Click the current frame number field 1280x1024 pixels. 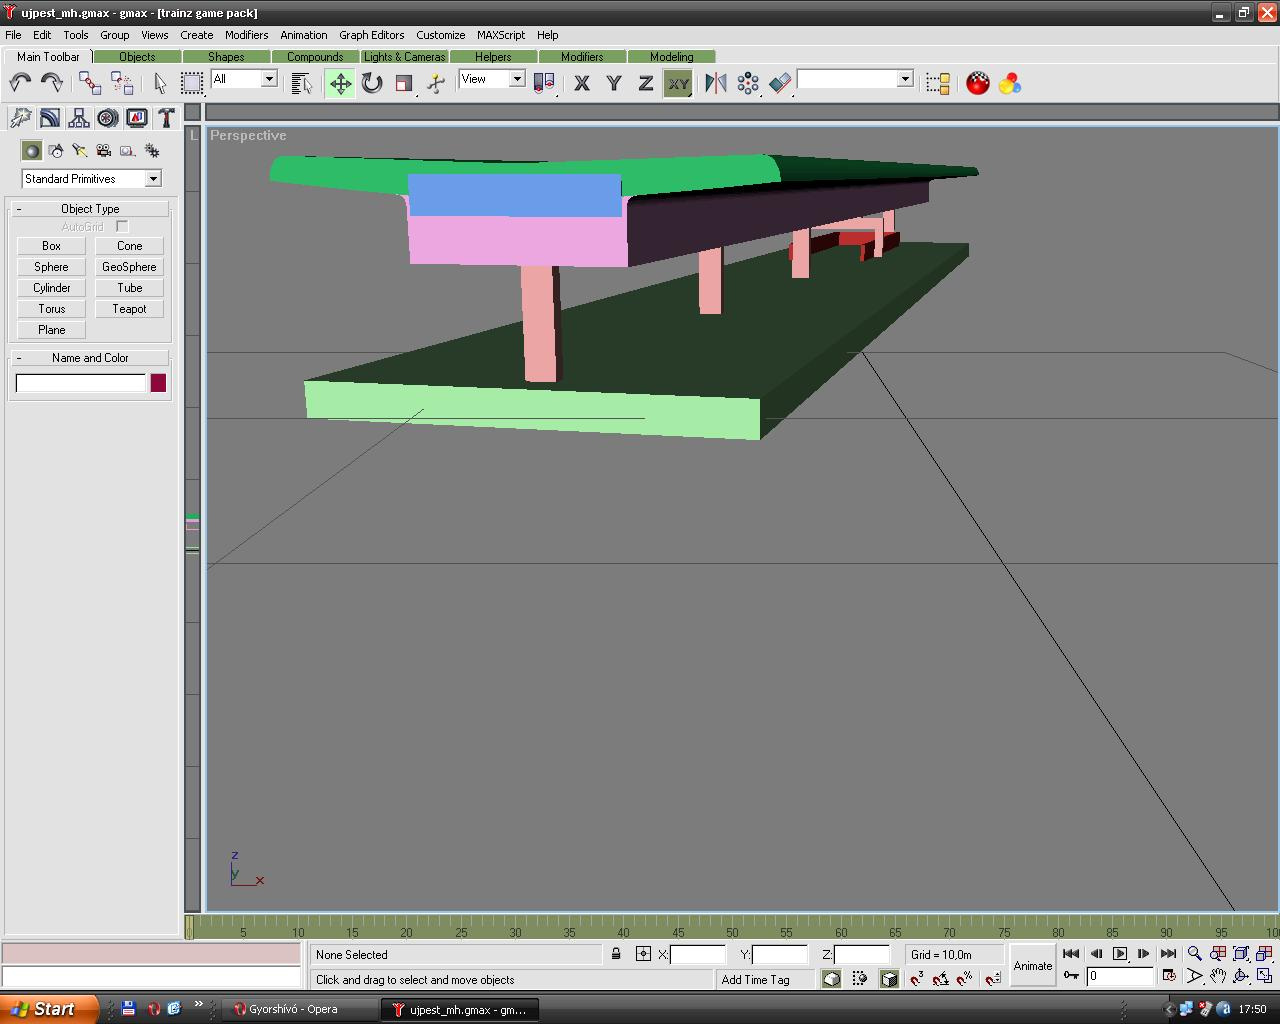click(1121, 976)
